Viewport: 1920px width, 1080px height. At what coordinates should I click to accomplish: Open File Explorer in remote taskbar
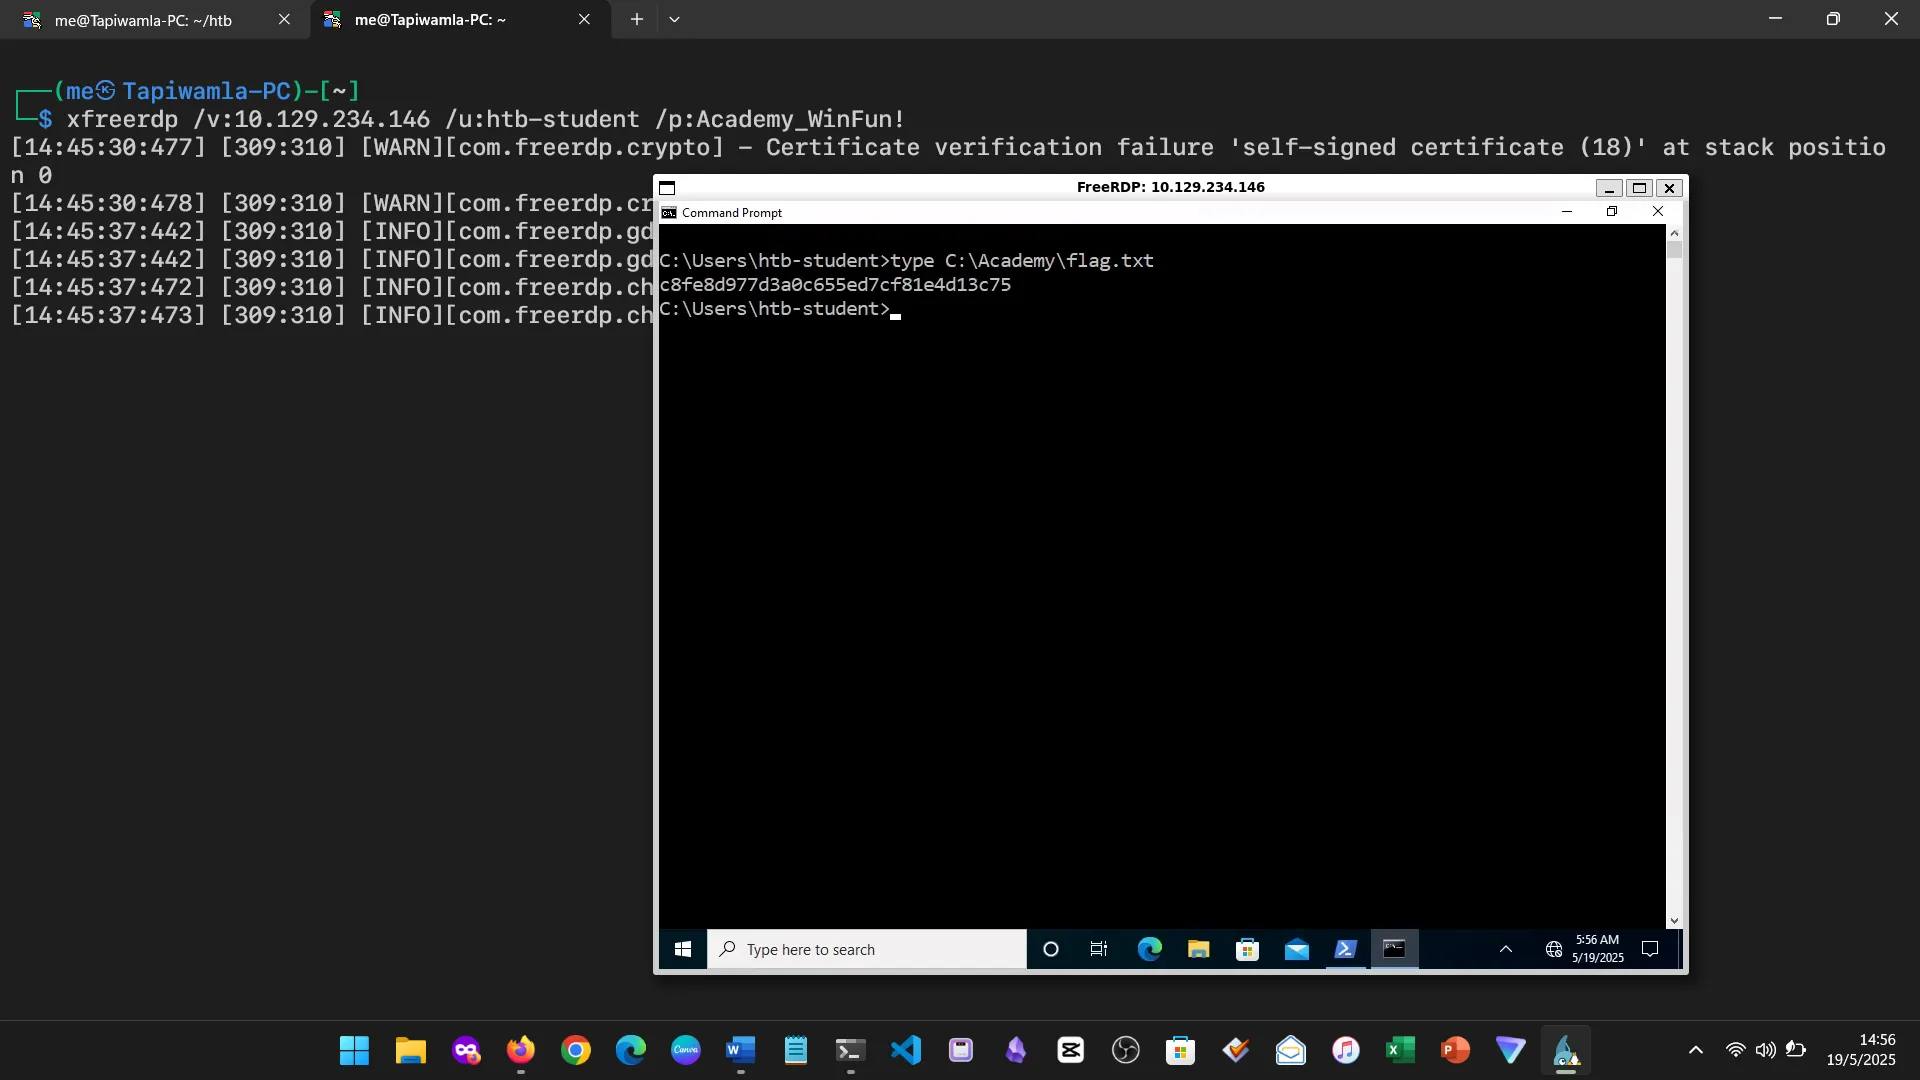pyautogui.click(x=1198, y=949)
